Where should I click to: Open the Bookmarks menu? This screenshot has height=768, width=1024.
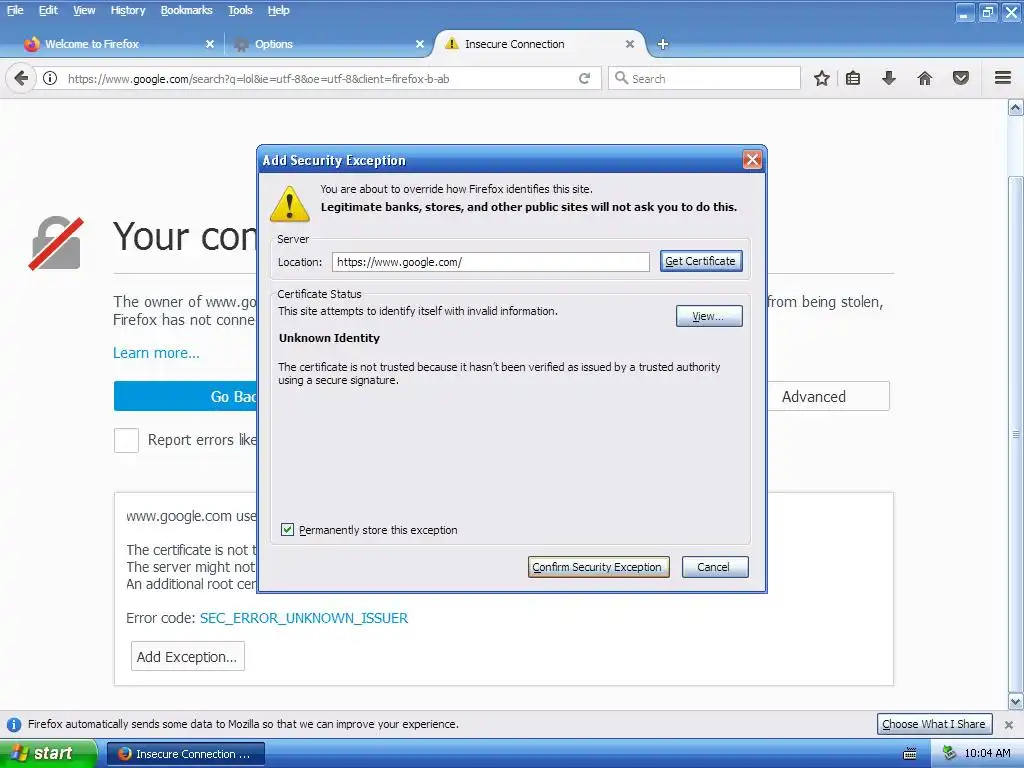187,10
